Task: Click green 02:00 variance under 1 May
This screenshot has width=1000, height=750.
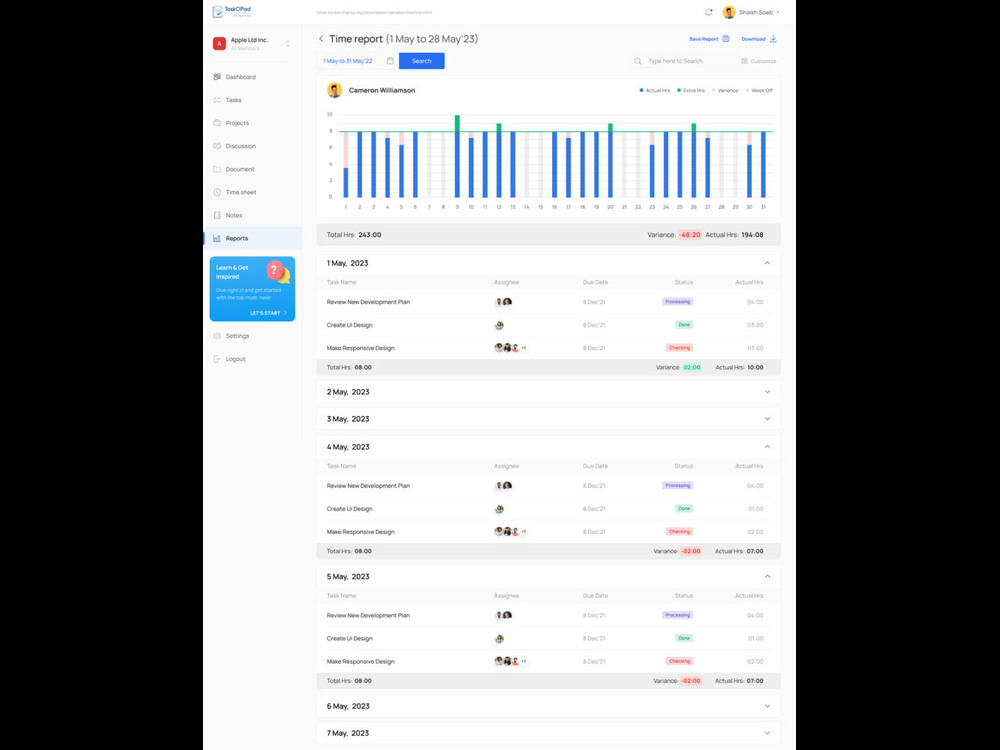Action: coord(691,367)
